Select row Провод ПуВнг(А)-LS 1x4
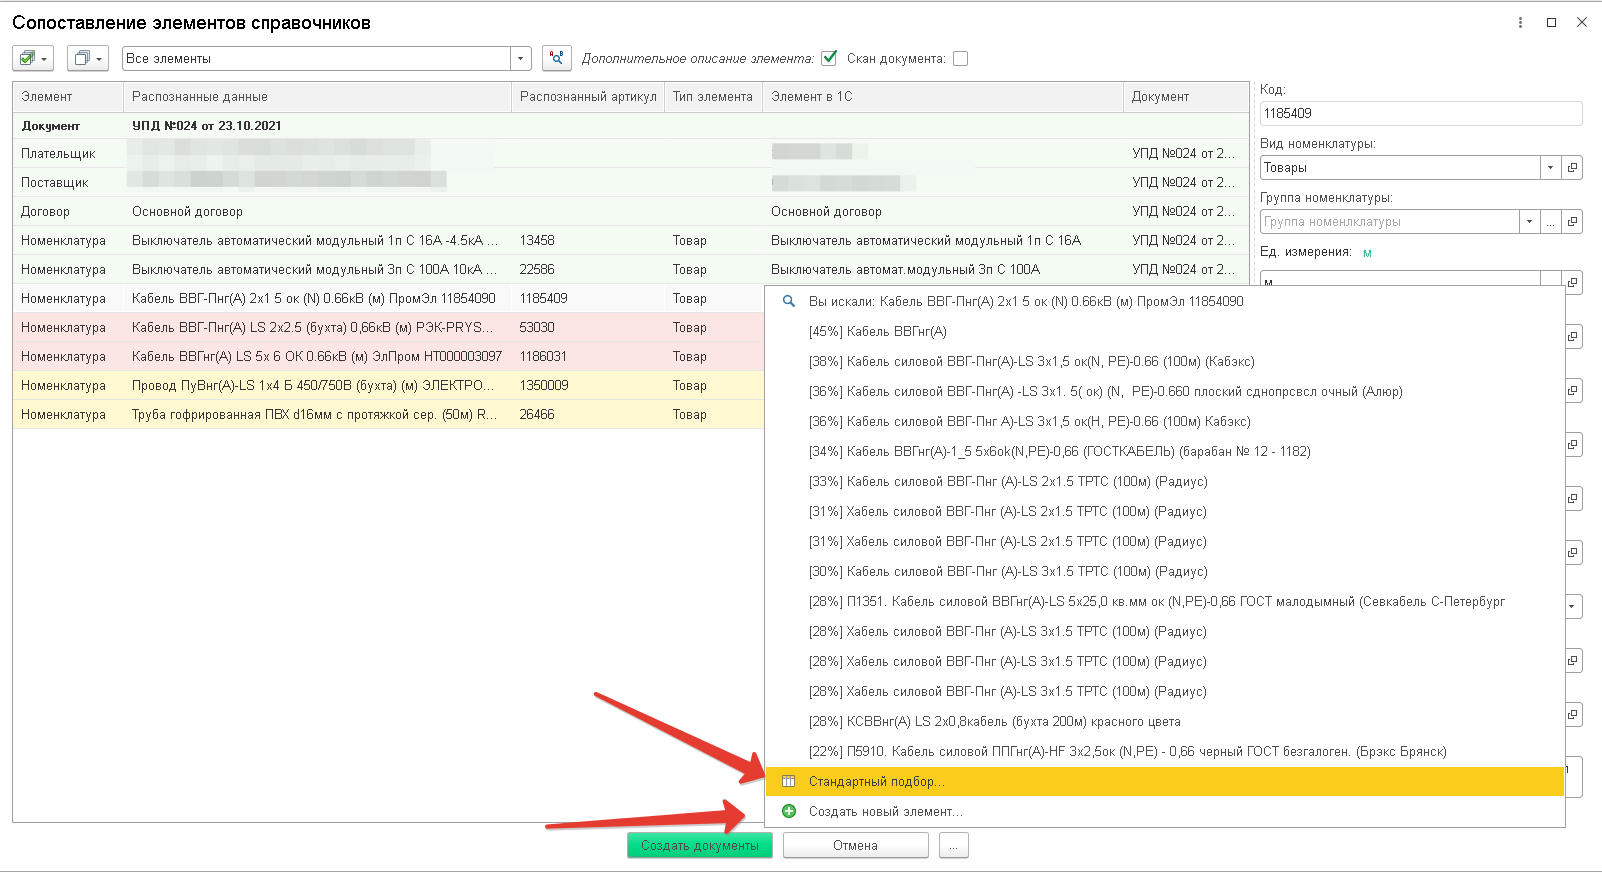The height and width of the screenshot is (872, 1602). 388,385
